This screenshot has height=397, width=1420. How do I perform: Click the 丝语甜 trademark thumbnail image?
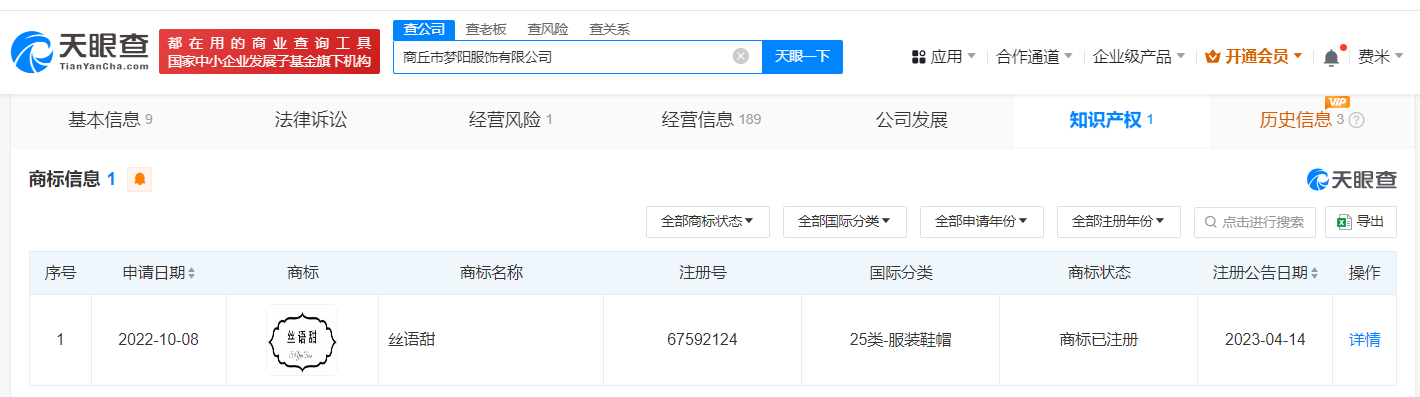[x=302, y=340]
